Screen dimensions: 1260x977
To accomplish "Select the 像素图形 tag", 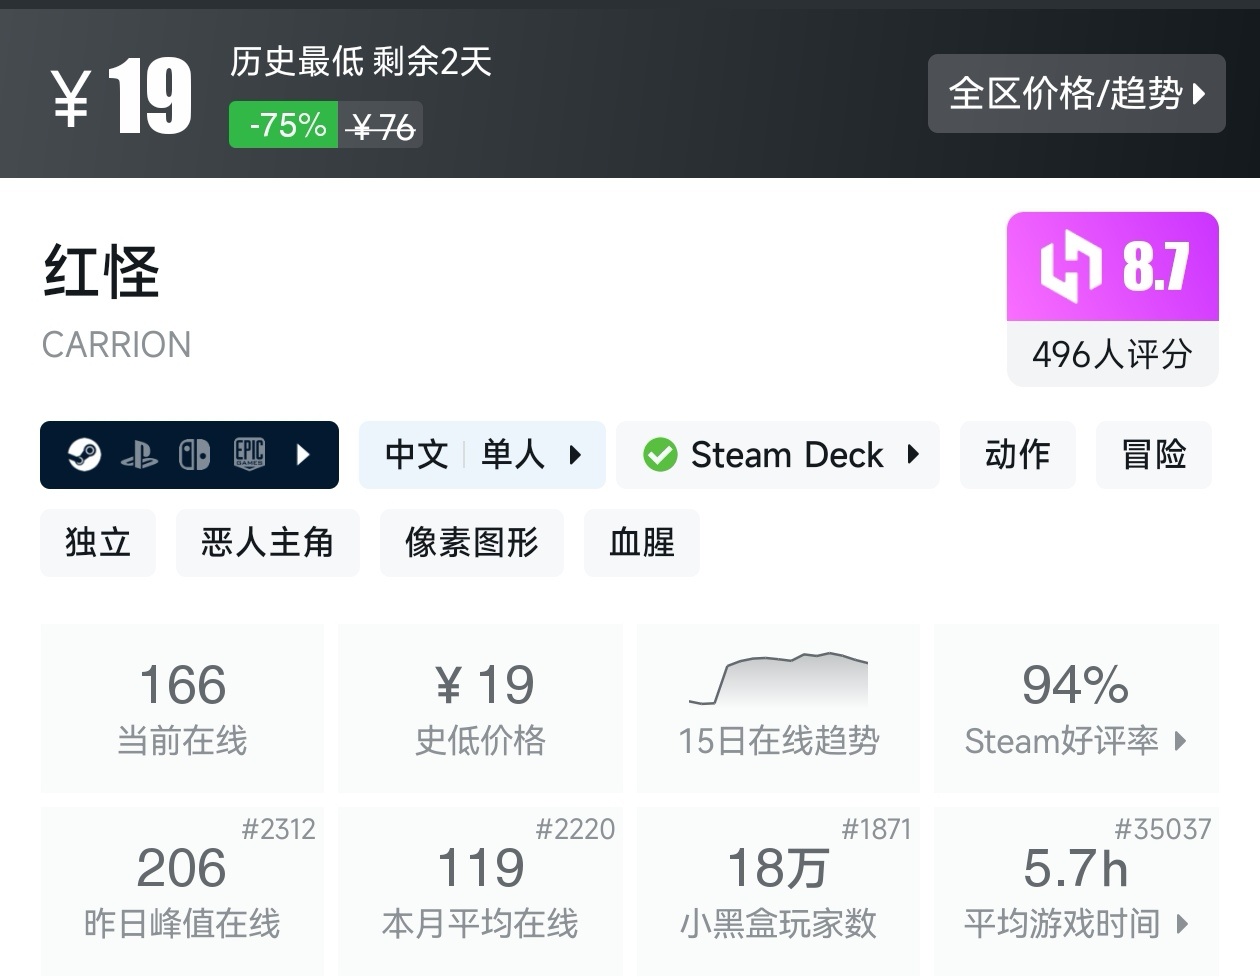I will [471, 542].
